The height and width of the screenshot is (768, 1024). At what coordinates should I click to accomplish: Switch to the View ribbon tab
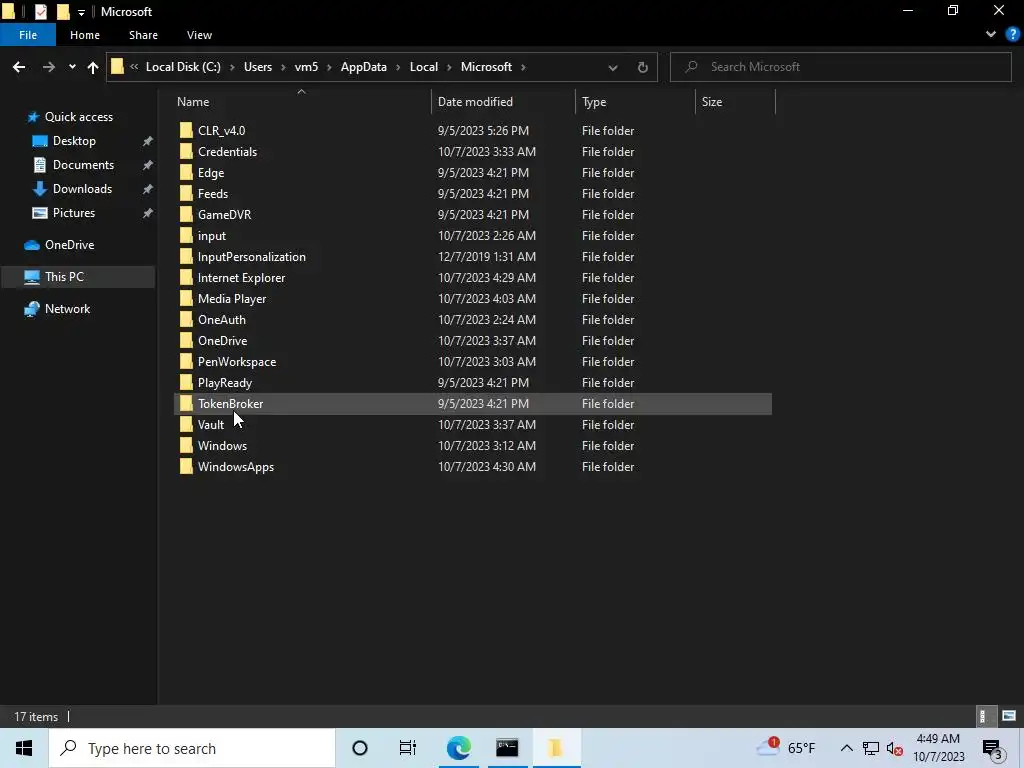pos(199,35)
